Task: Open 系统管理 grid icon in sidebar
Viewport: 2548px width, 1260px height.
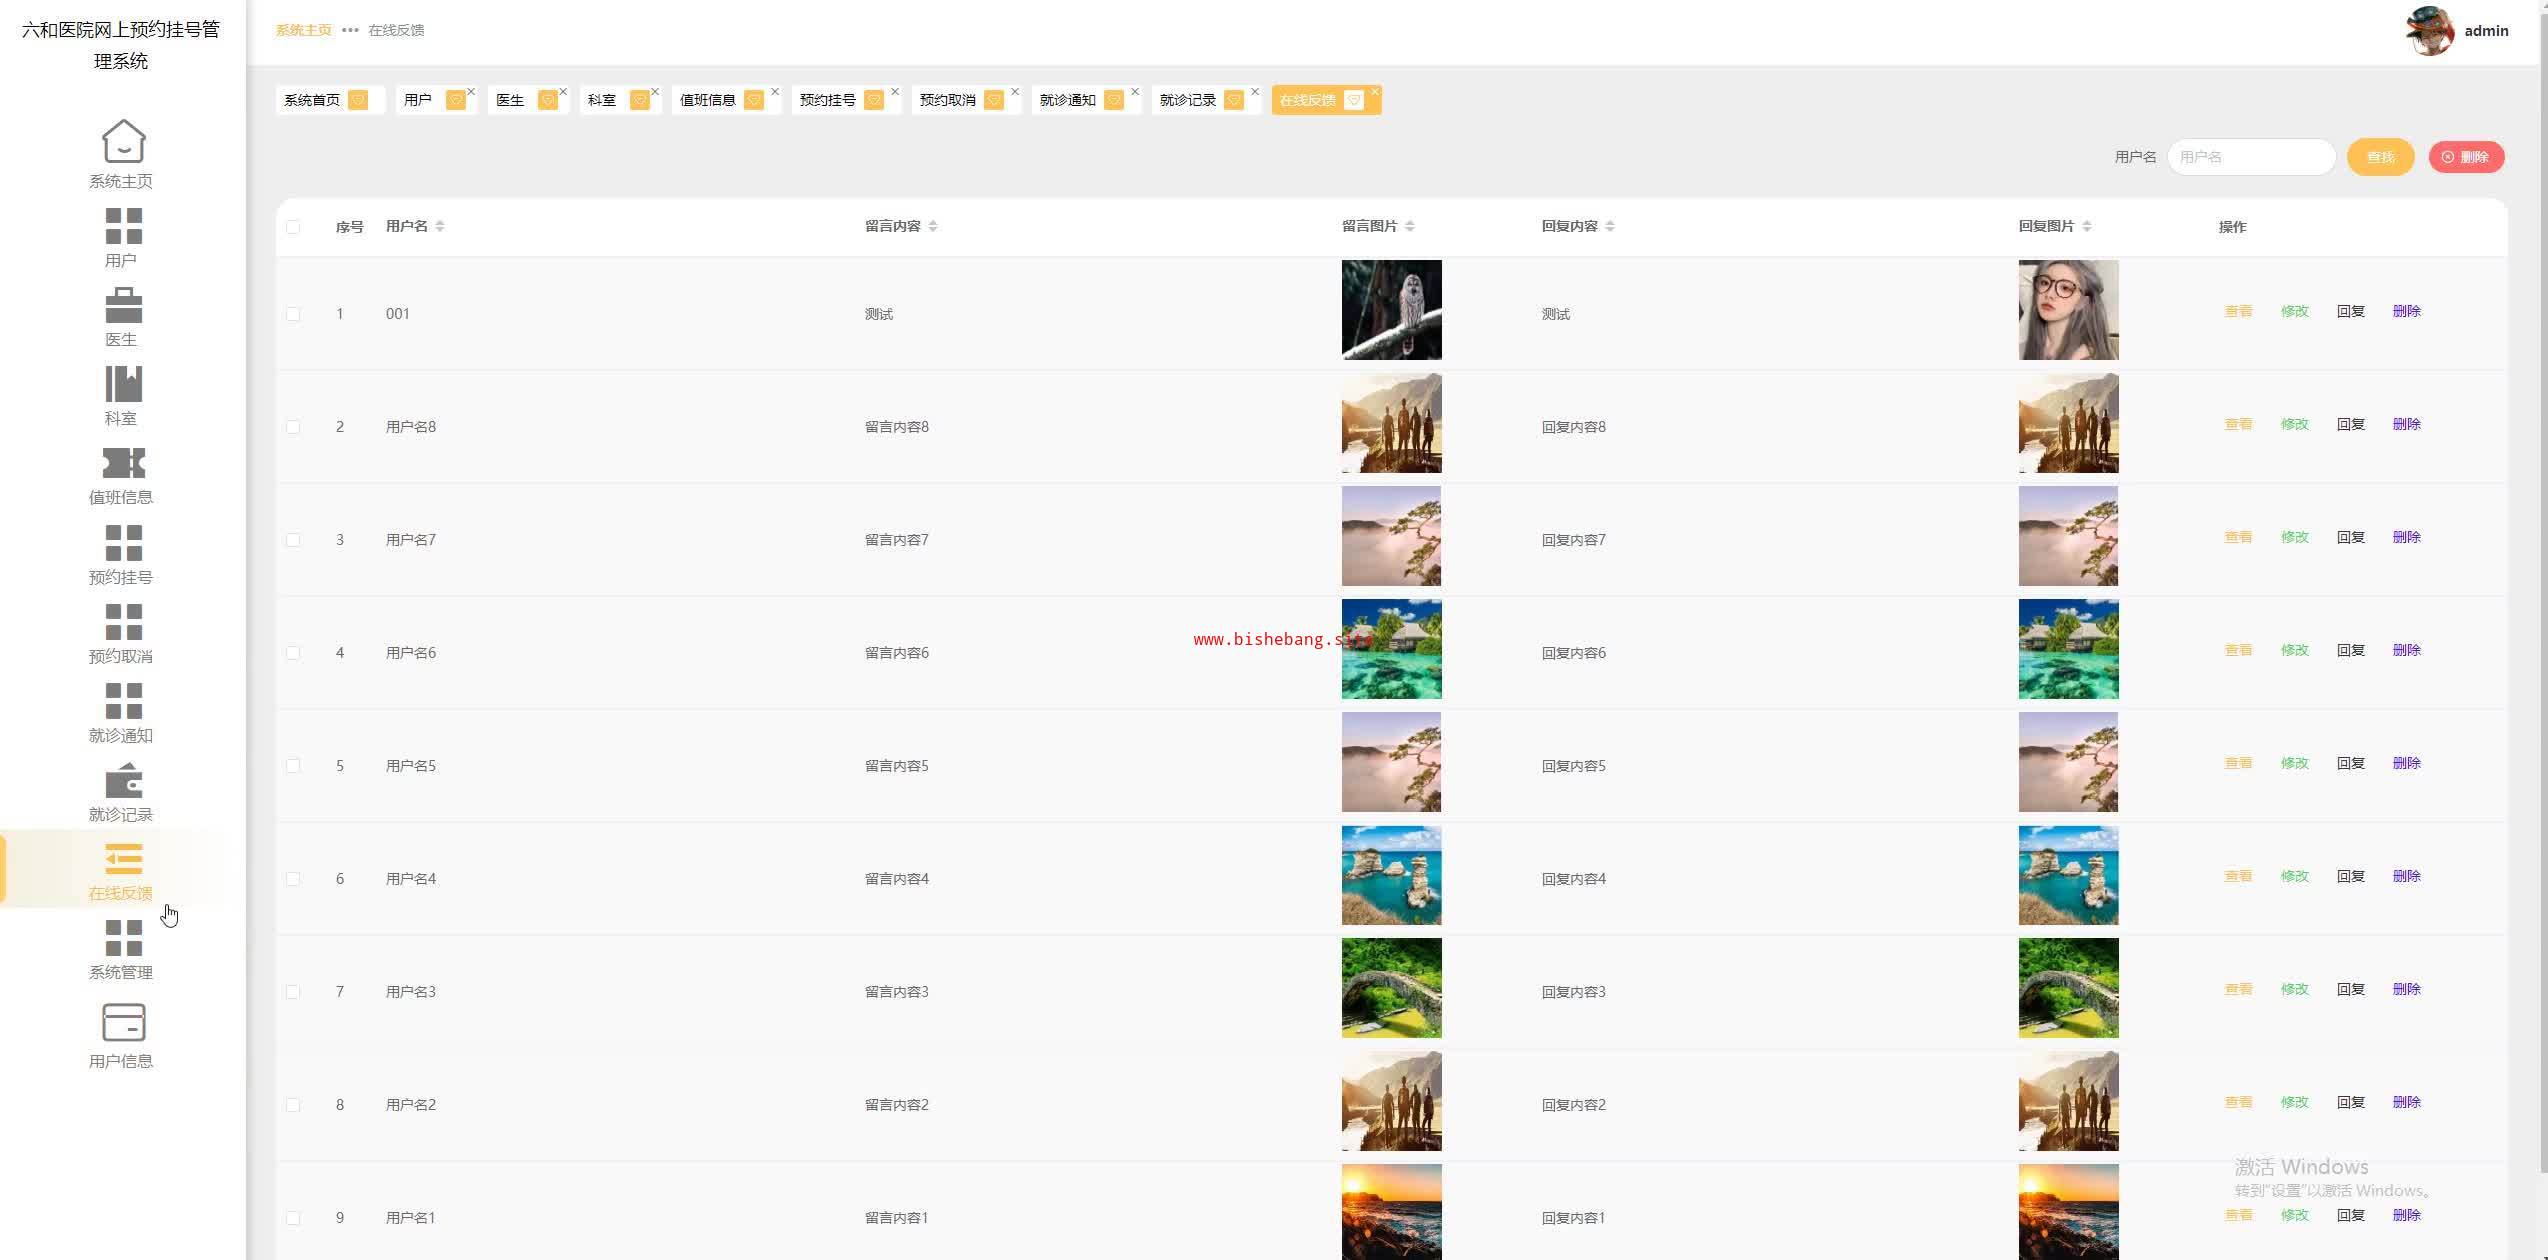Action: [x=123, y=938]
